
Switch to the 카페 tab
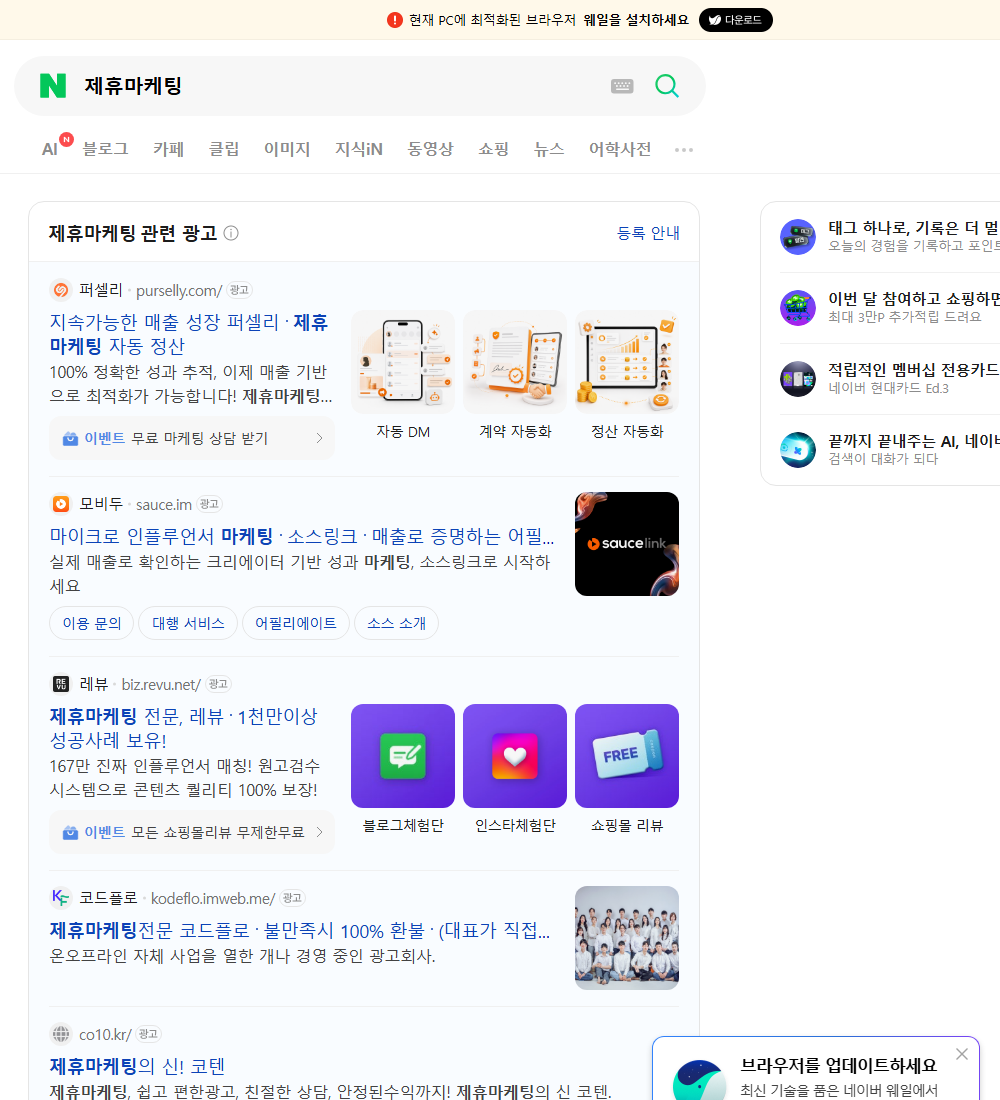pos(168,149)
